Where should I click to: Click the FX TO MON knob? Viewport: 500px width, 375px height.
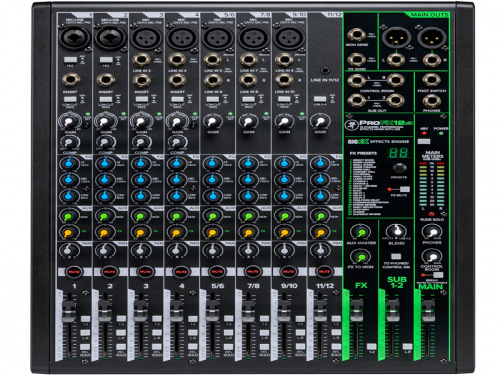point(360,257)
